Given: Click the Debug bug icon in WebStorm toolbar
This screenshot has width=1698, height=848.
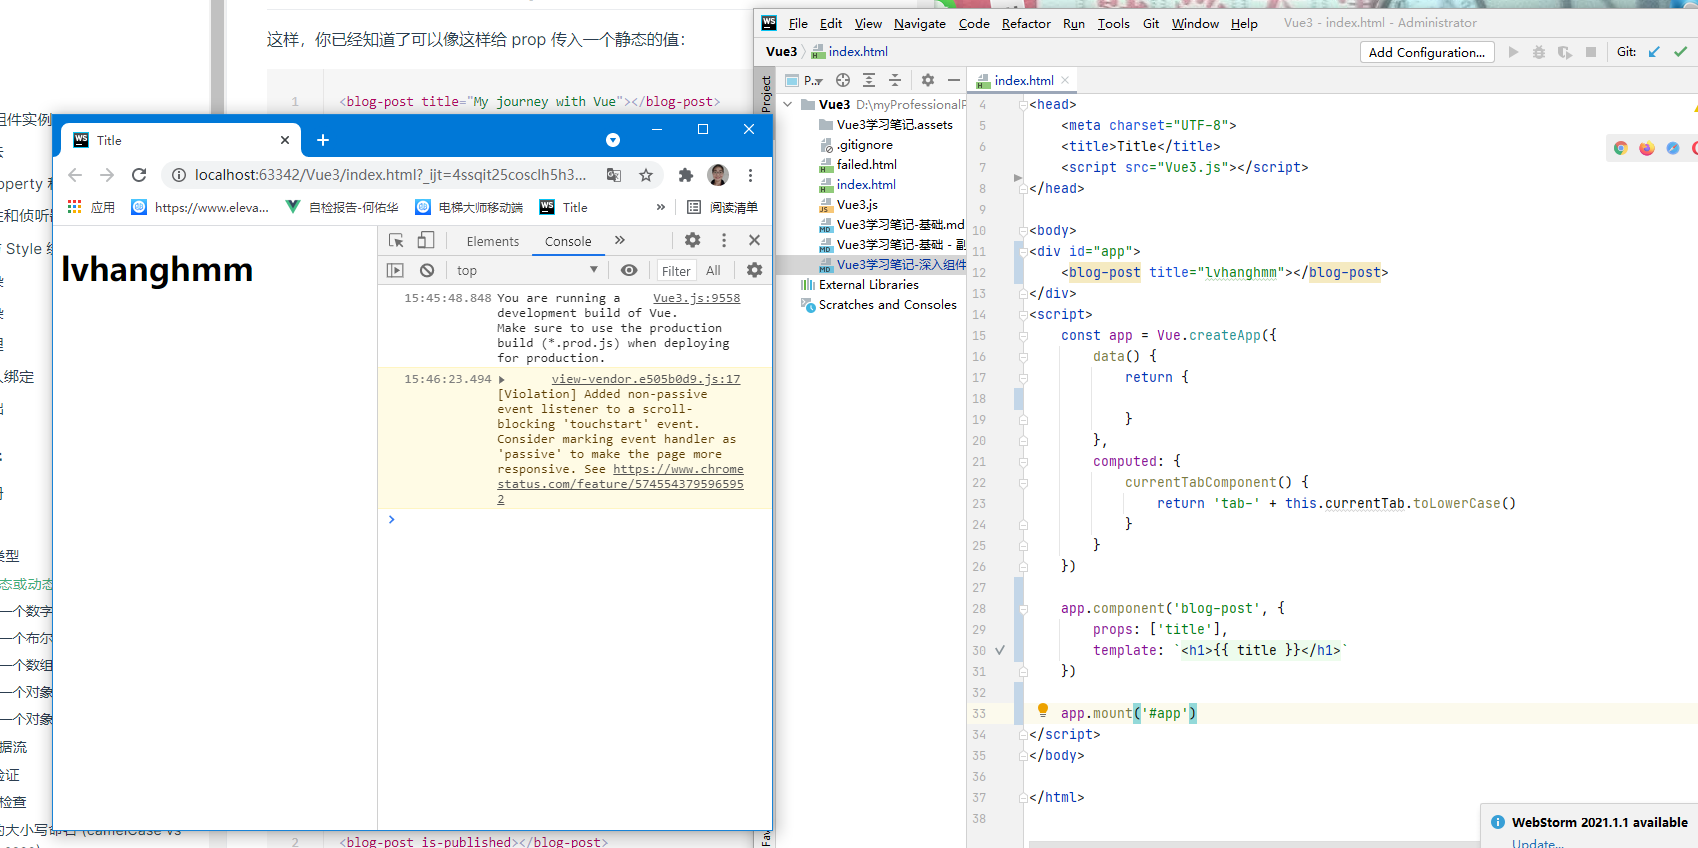Looking at the screenshot, I should (x=1539, y=52).
